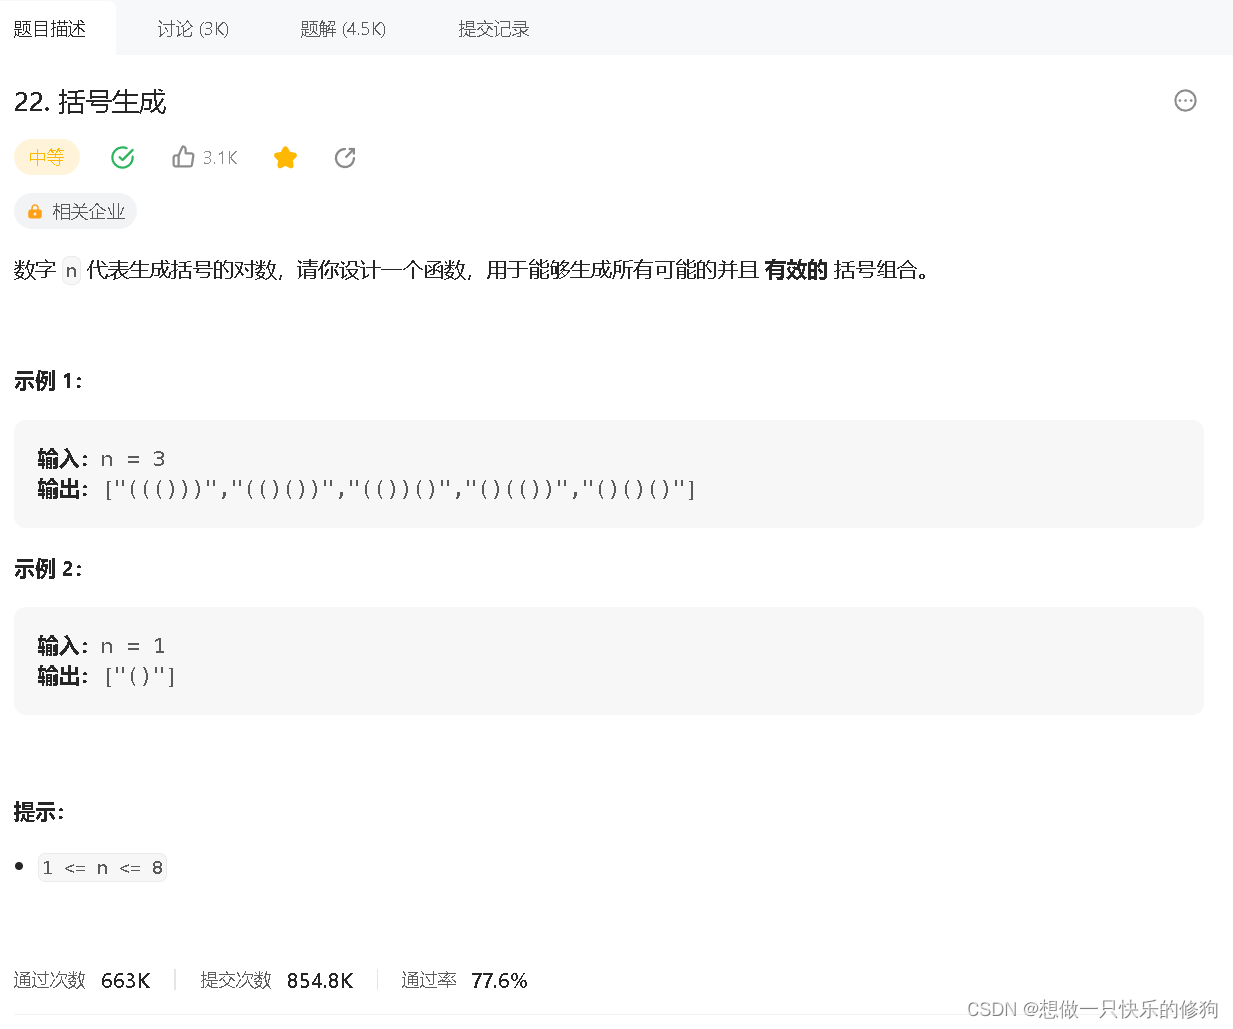Click the share arrow icon next to the star
This screenshot has width=1233, height=1029.
(345, 157)
